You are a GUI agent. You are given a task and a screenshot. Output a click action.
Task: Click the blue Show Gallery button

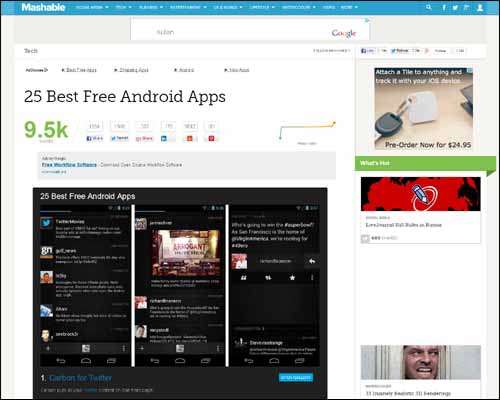[x=296, y=377]
